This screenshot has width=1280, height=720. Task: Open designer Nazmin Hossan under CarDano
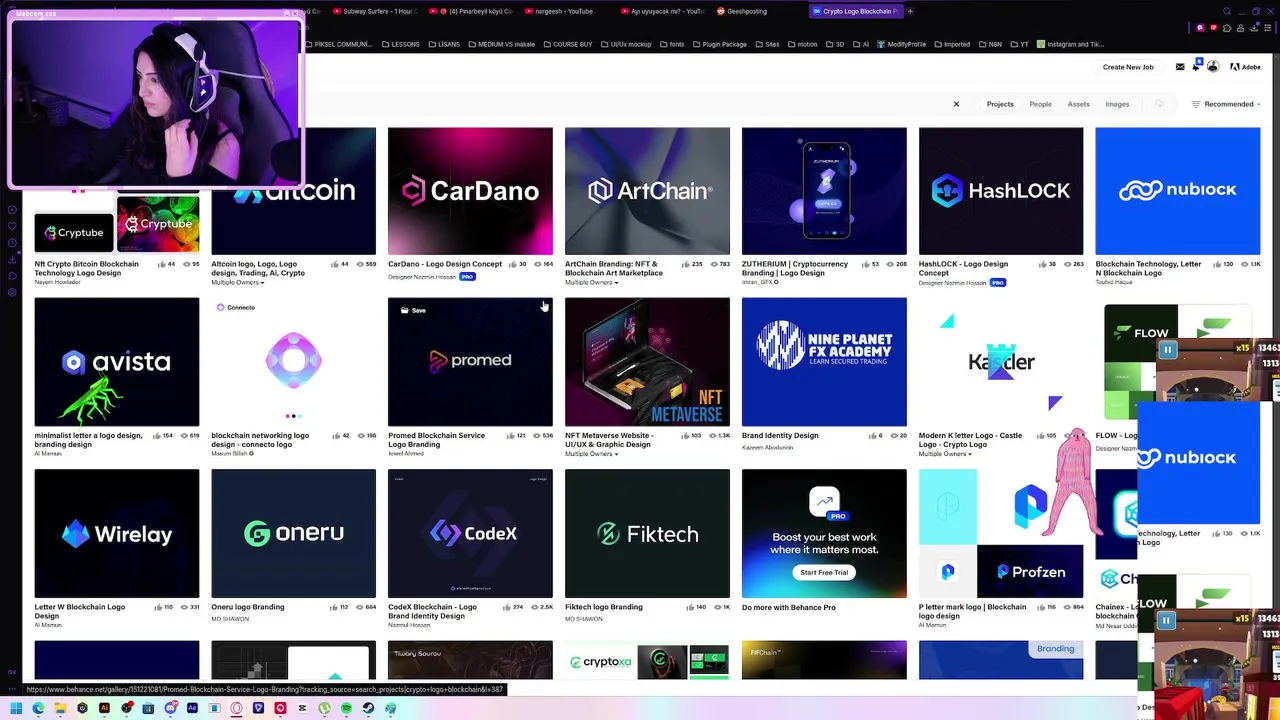click(x=423, y=276)
